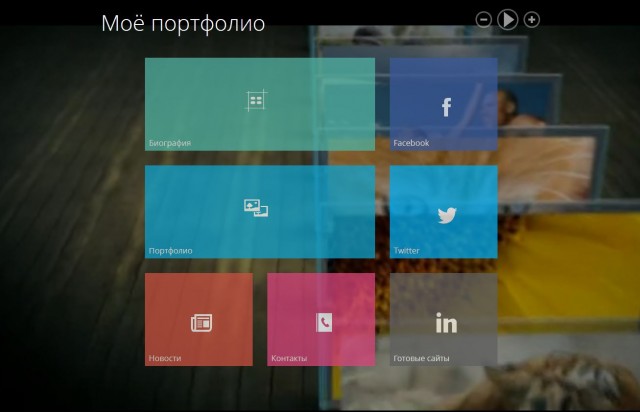Click the plus circle button at top
Screen dimensions: 640x412
(x=531, y=20)
